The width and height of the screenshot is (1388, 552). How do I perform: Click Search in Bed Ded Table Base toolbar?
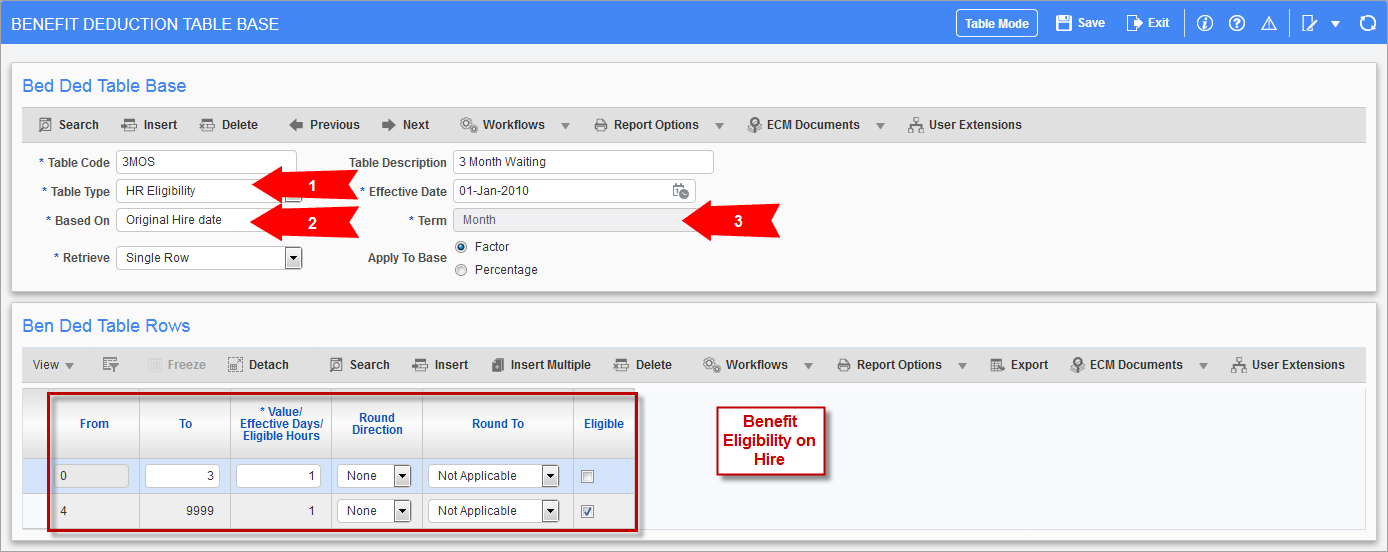(x=69, y=125)
